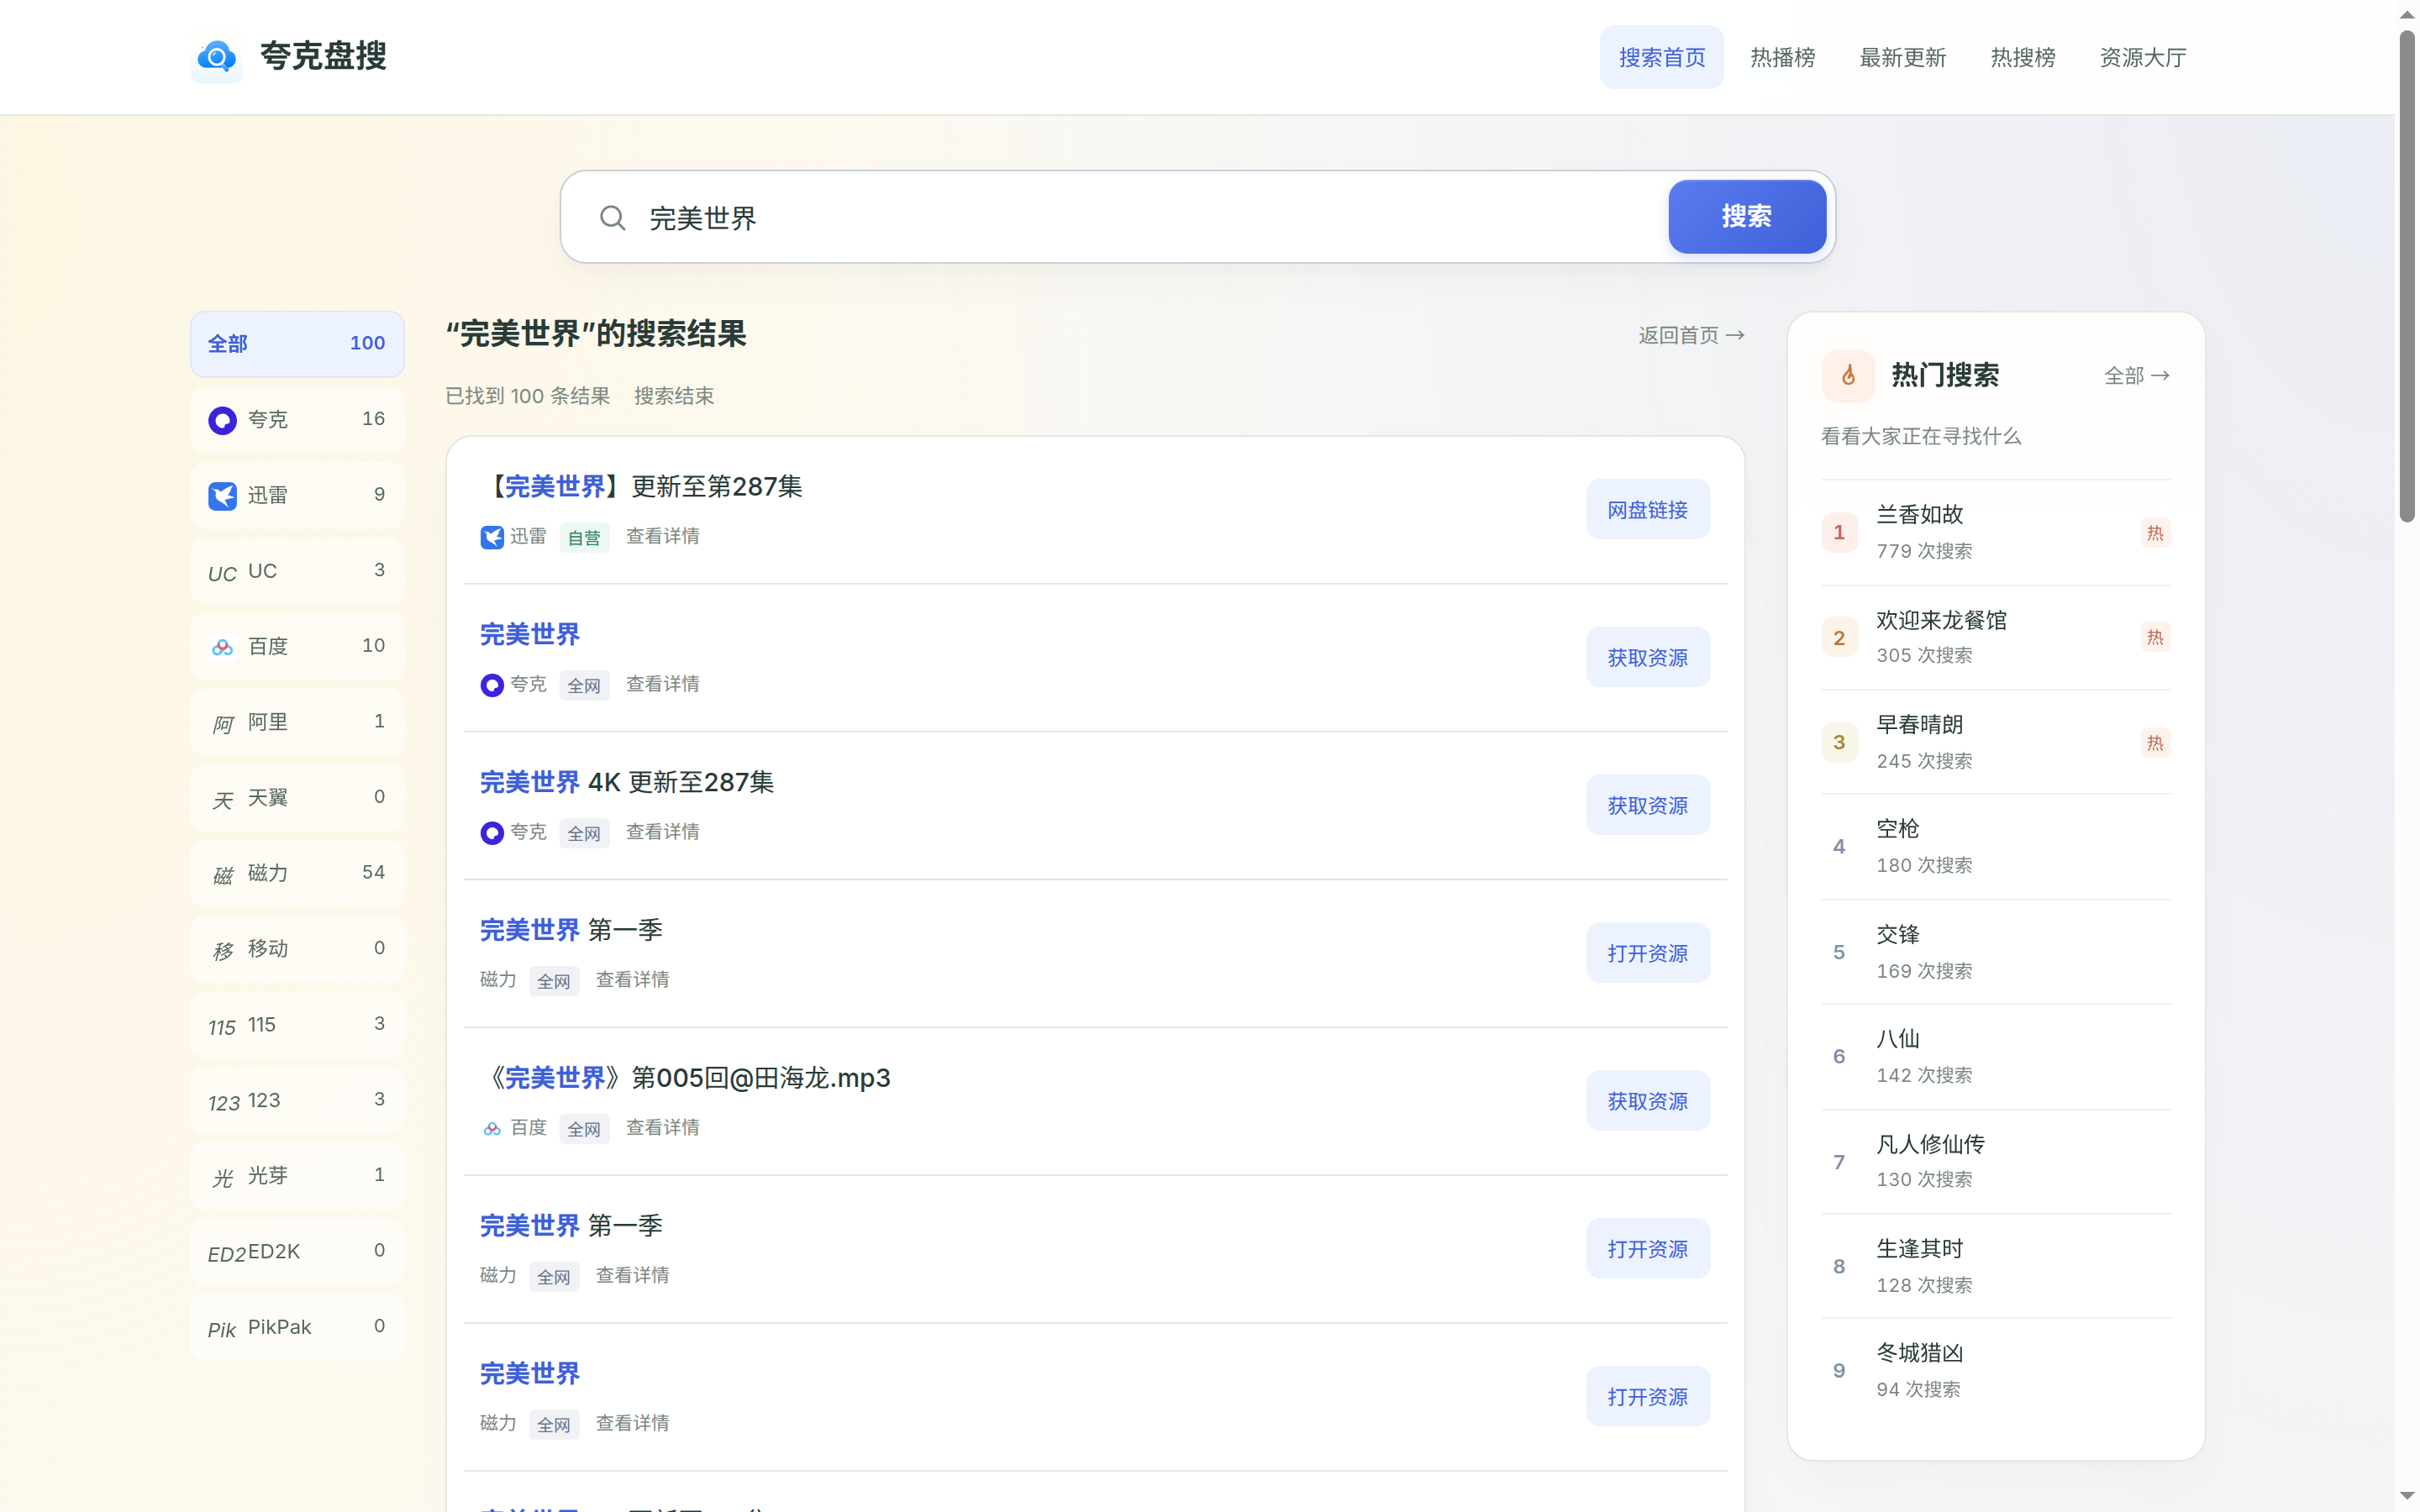Click the 天翼 icon in the sidebar filter
The image size is (2420, 1512).
pos(222,800)
